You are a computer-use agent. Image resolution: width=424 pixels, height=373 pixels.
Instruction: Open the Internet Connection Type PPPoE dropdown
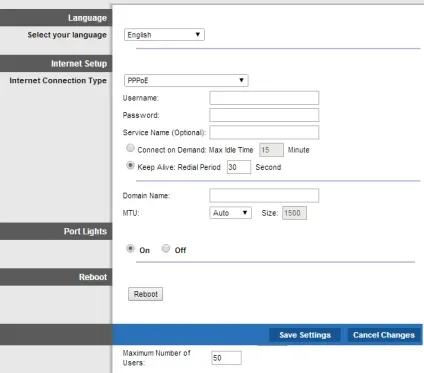pyautogui.click(x=186, y=80)
